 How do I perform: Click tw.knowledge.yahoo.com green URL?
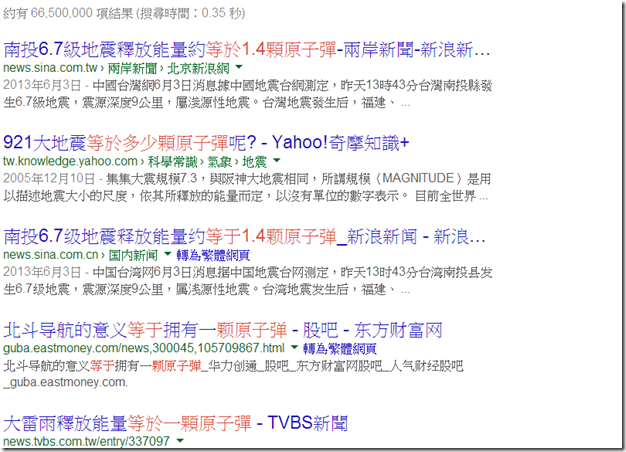click(x=70, y=161)
